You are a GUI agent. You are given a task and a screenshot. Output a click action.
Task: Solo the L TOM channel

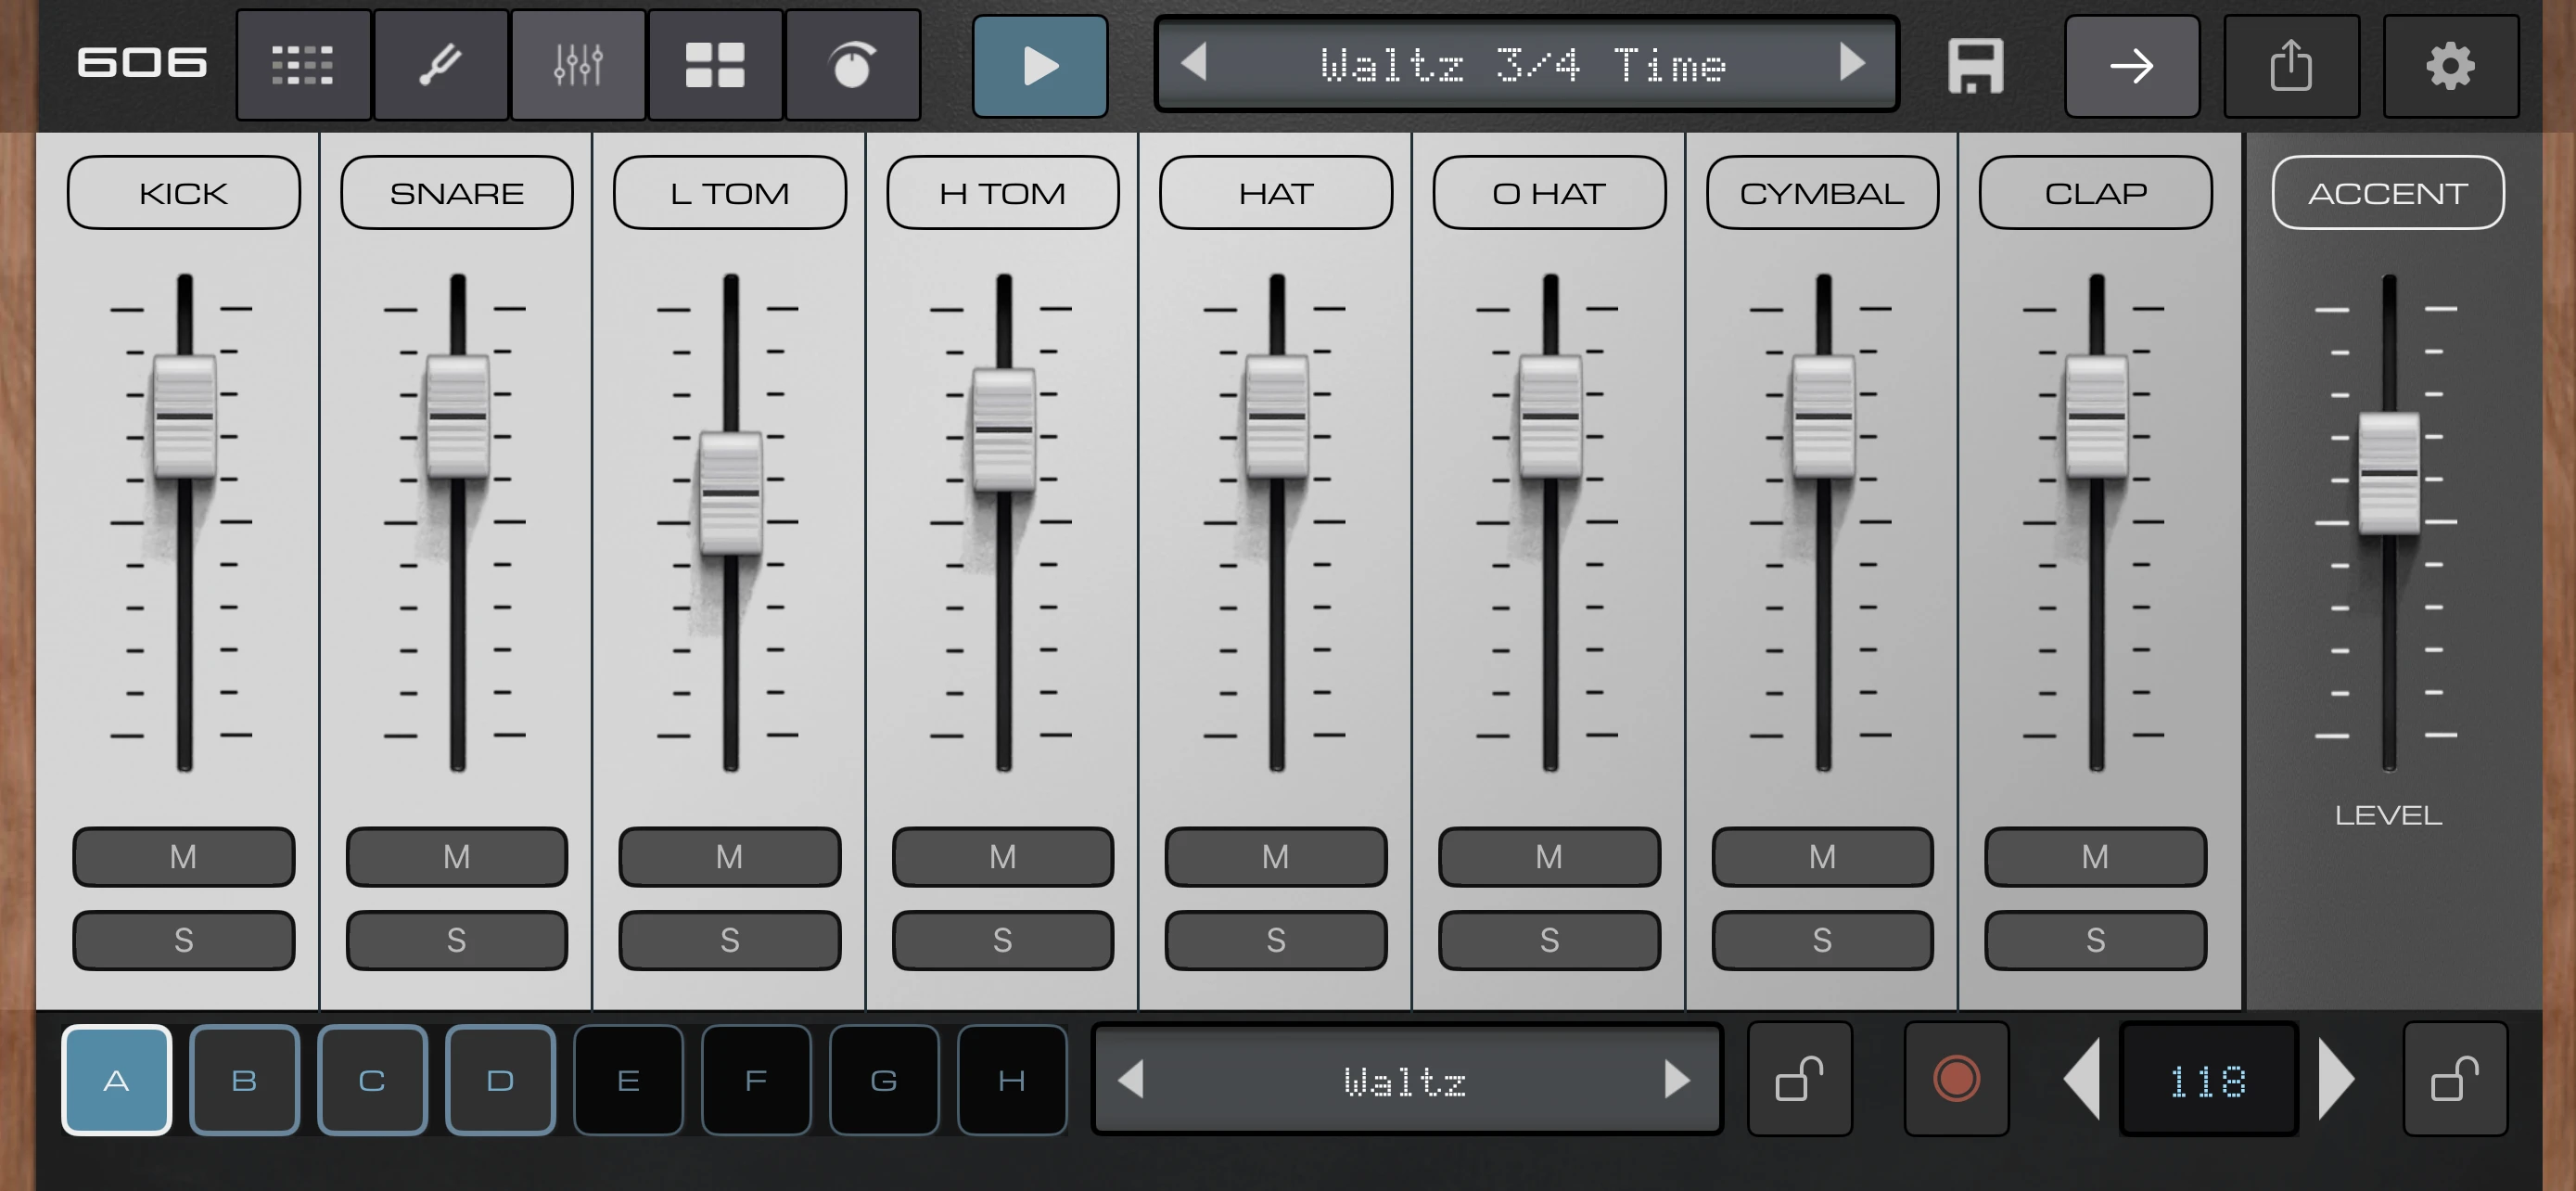[730, 940]
